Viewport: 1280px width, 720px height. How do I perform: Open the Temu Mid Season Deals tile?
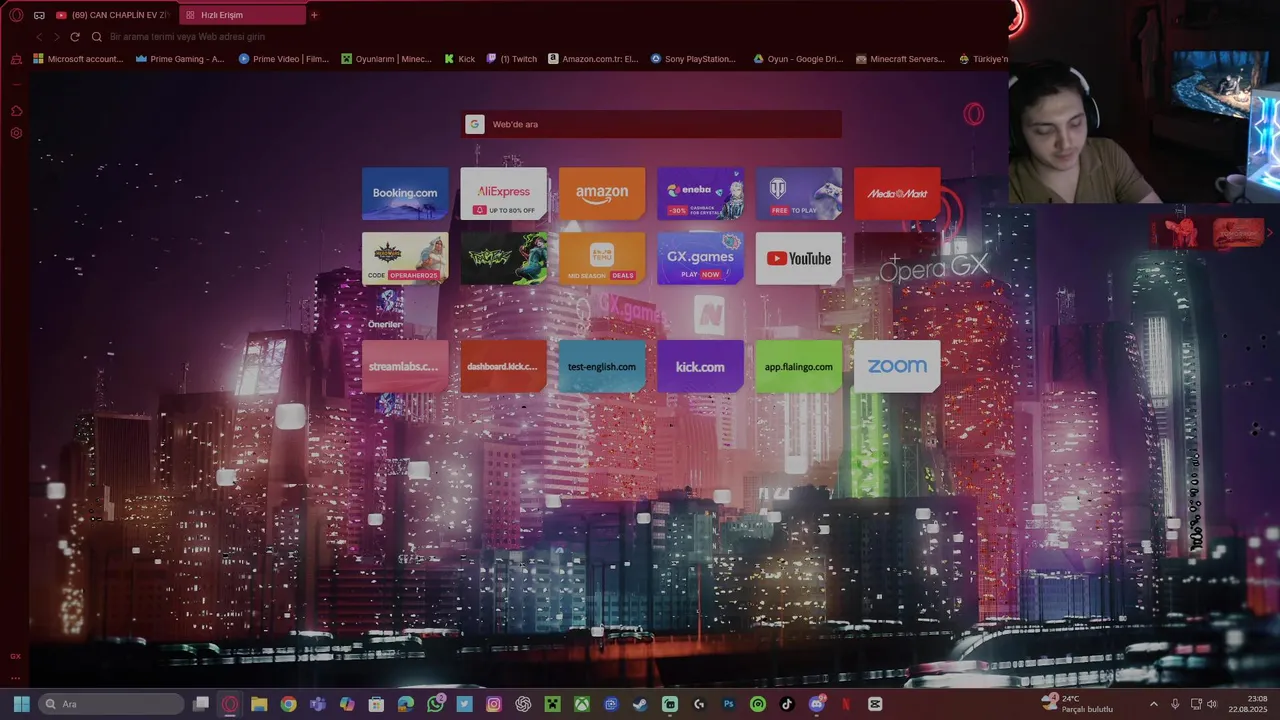[x=602, y=258]
